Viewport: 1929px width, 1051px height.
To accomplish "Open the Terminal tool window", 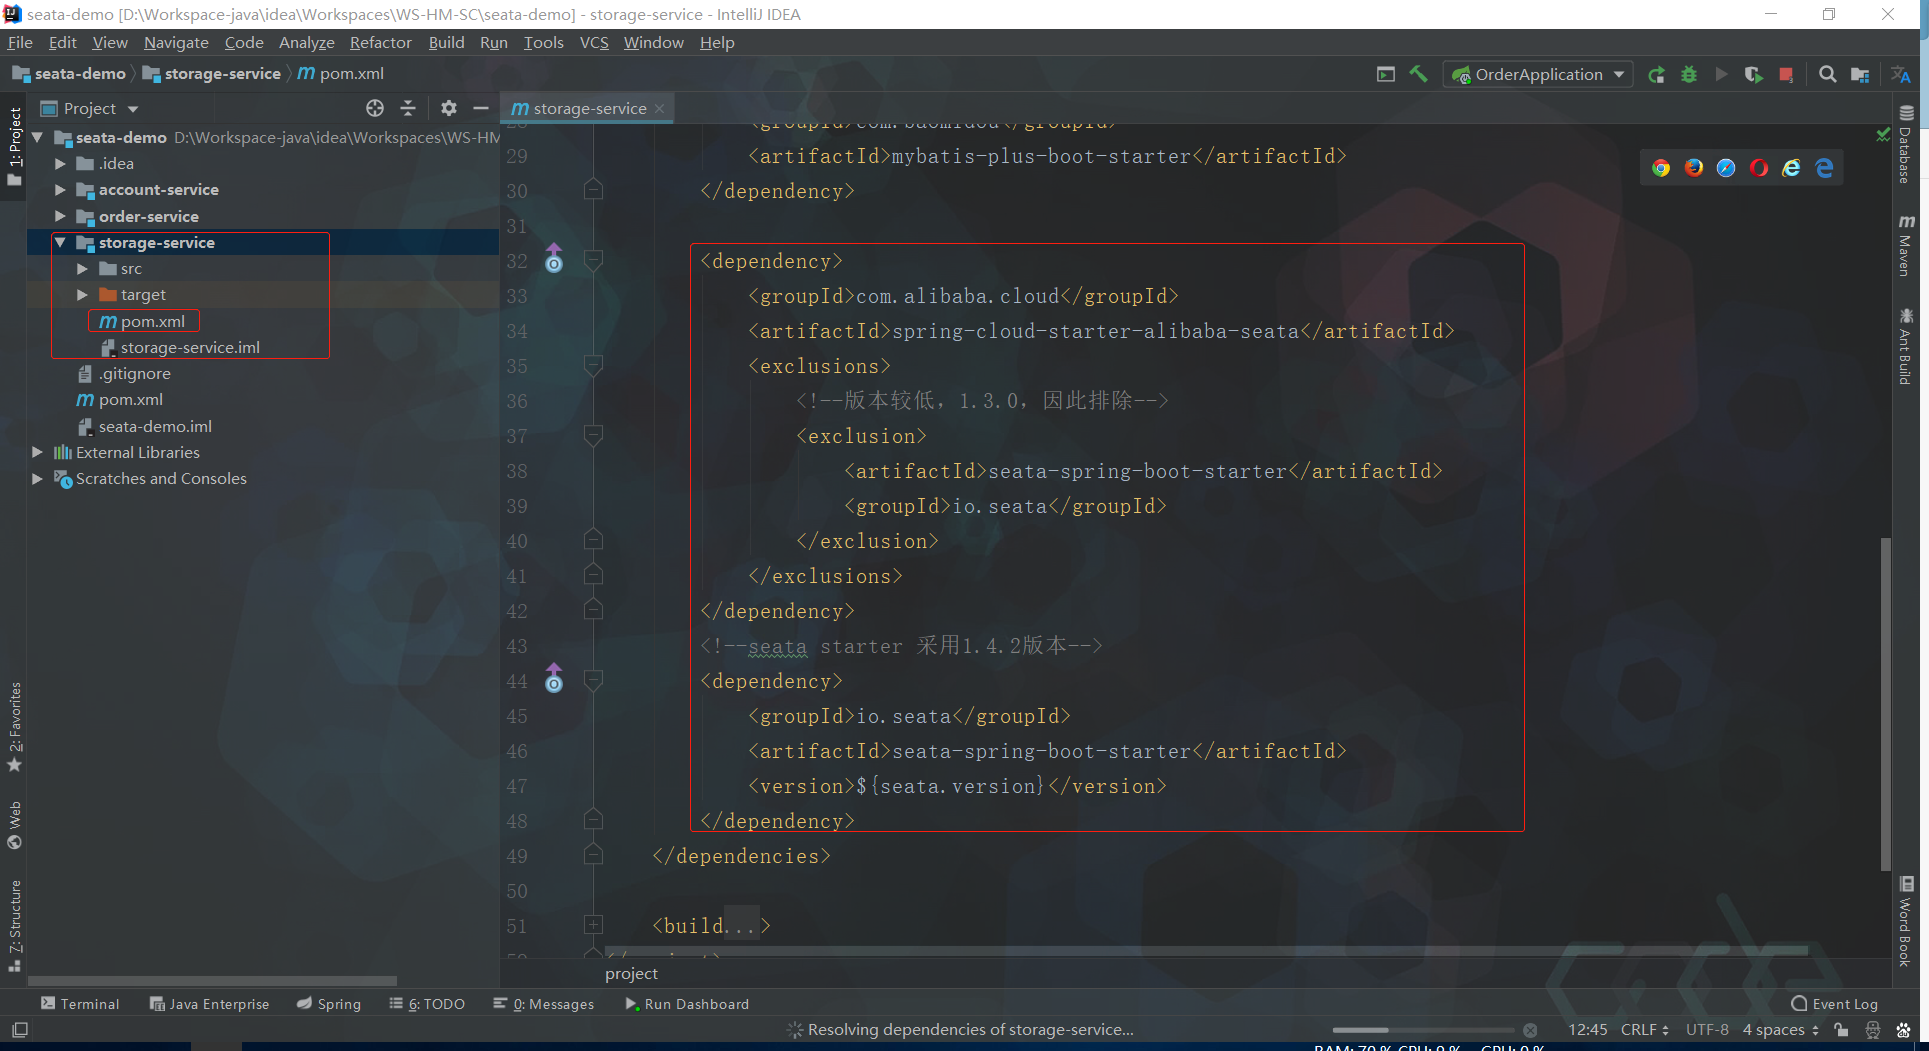I will 80,1004.
